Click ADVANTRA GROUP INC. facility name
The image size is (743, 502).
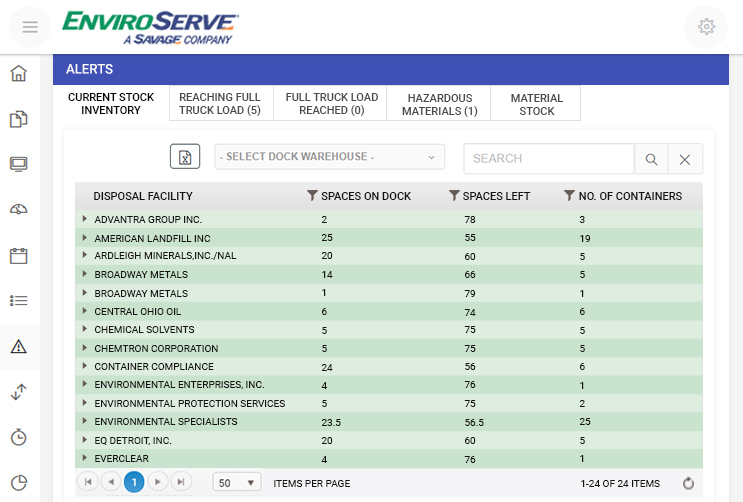148,219
